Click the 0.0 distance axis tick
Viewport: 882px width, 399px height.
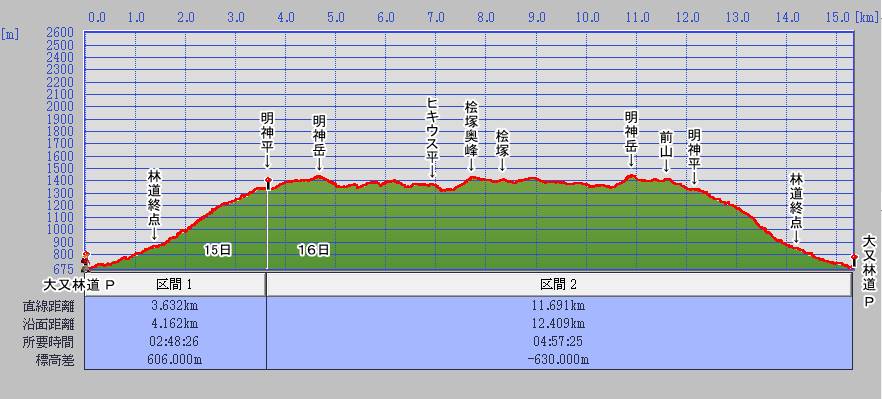(97, 17)
